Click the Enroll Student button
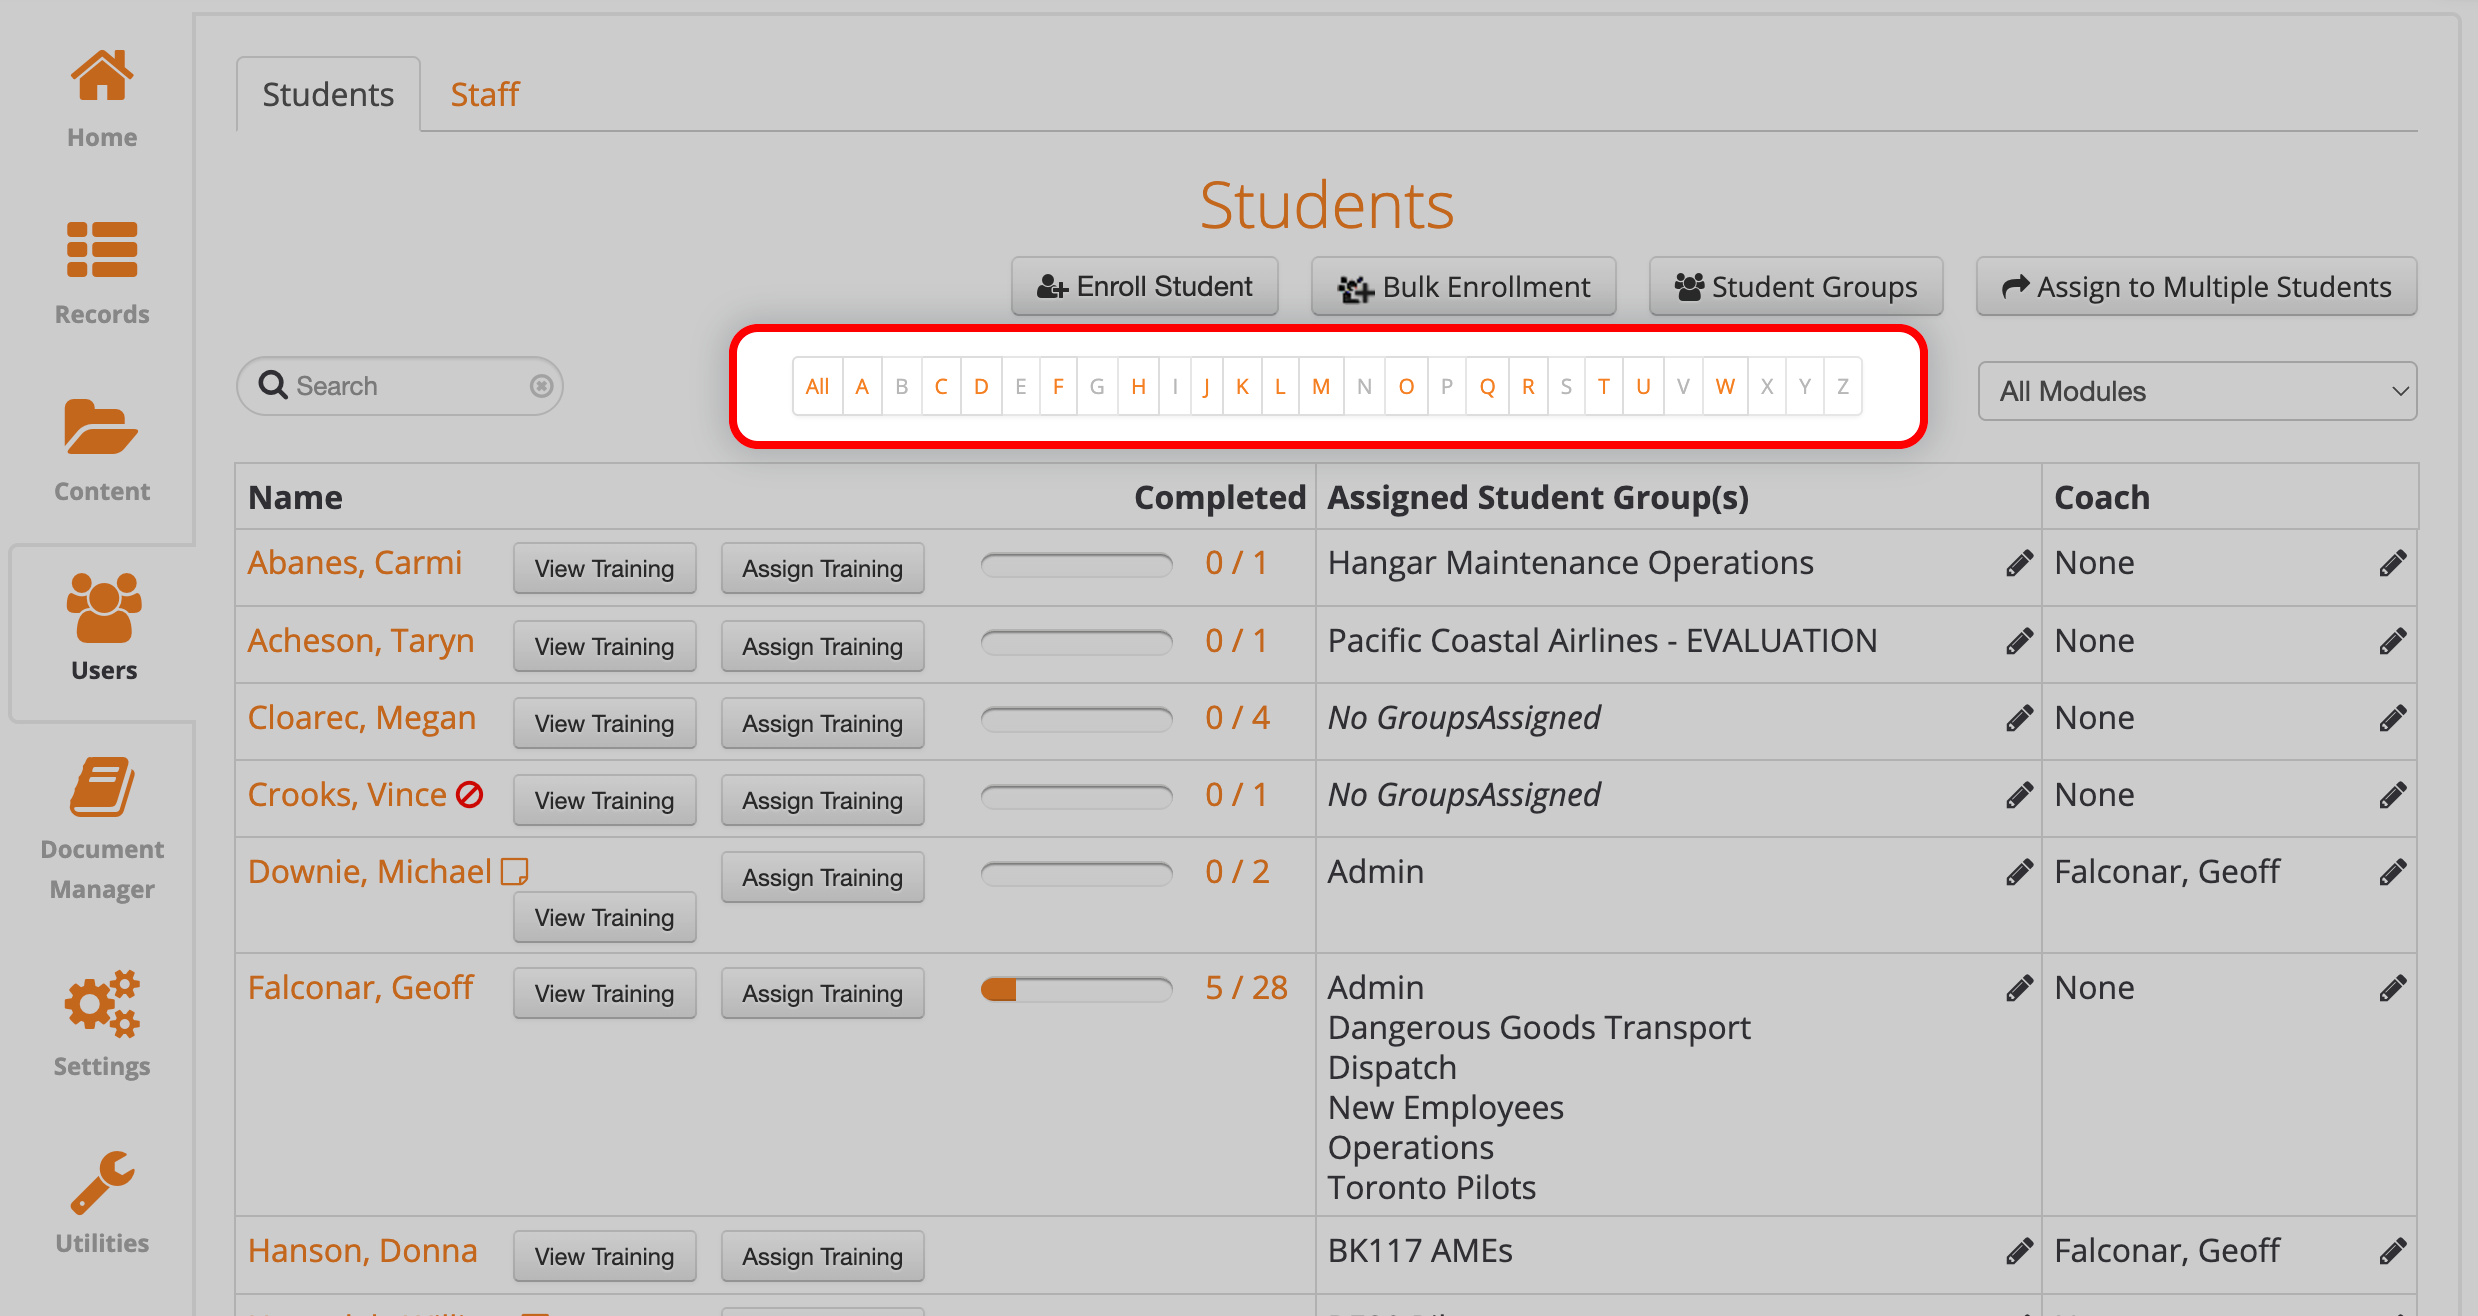The height and width of the screenshot is (1316, 2478). (x=1144, y=287)
